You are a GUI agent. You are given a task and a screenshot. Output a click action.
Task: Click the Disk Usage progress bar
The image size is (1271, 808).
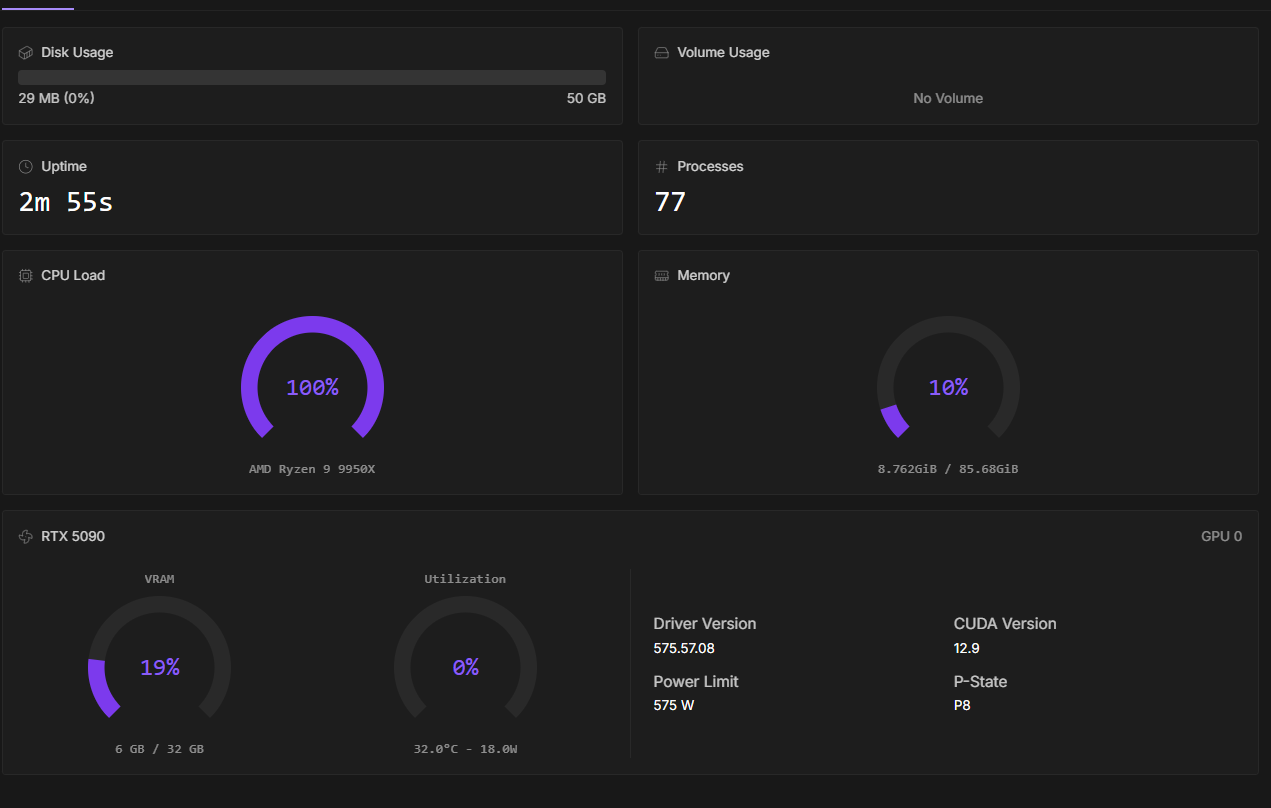312,77
